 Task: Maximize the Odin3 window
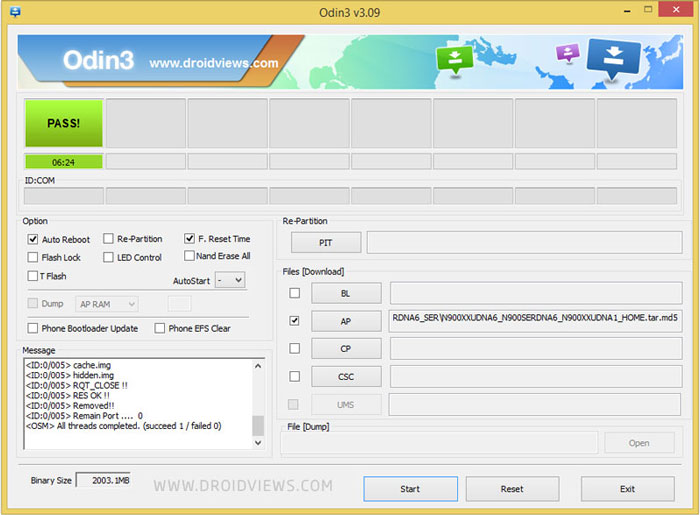click(x=648, y=9)
